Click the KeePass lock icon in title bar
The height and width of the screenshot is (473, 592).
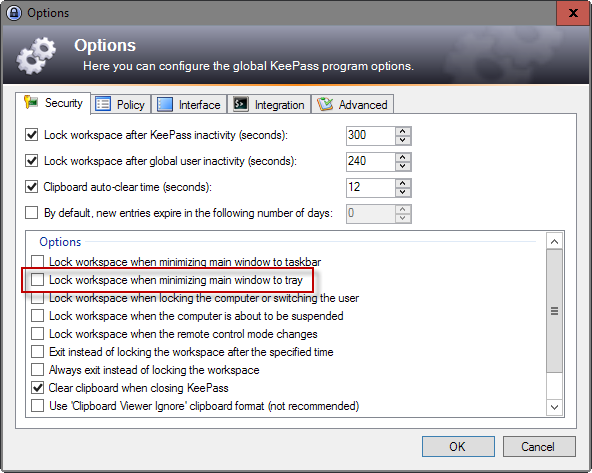pyautogui.click(x=14, y=13)
